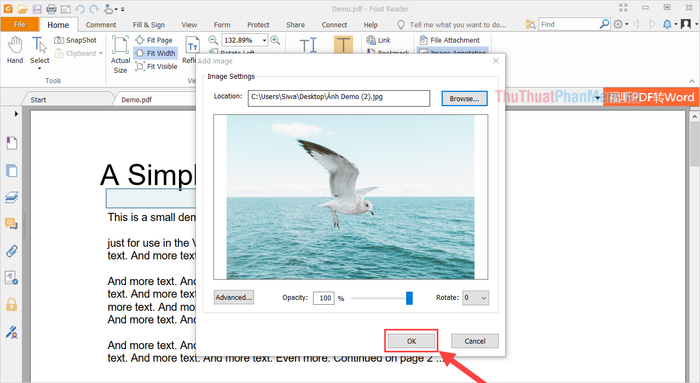Click the Highlight T icon

click(x=343, y=45)
